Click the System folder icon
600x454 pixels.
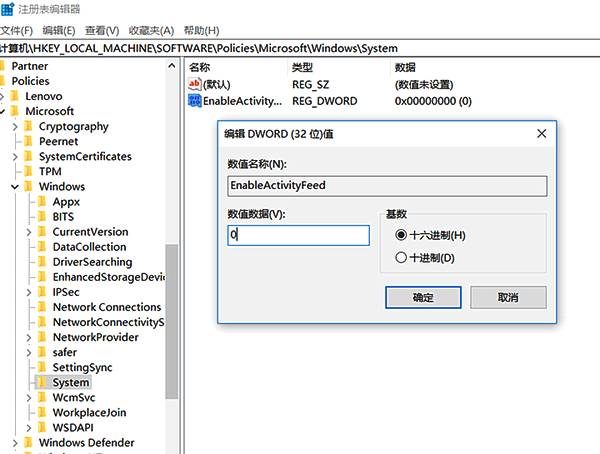[42, 382]
